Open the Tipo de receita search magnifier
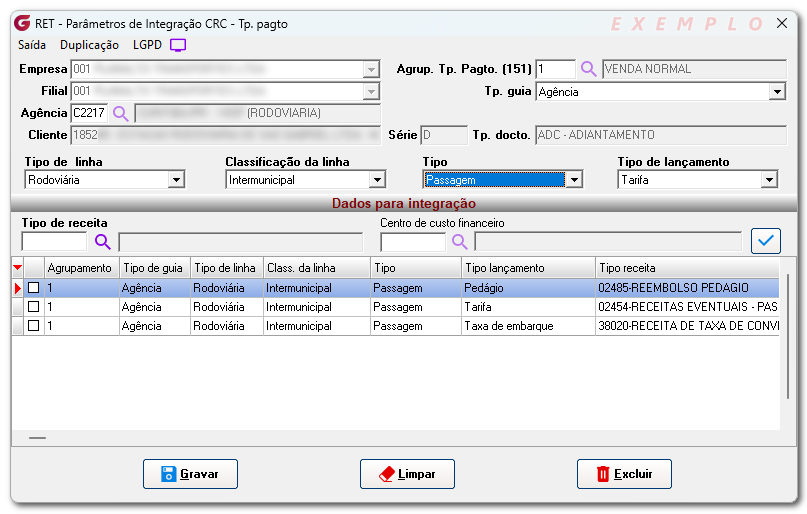 tap(102, 241)
